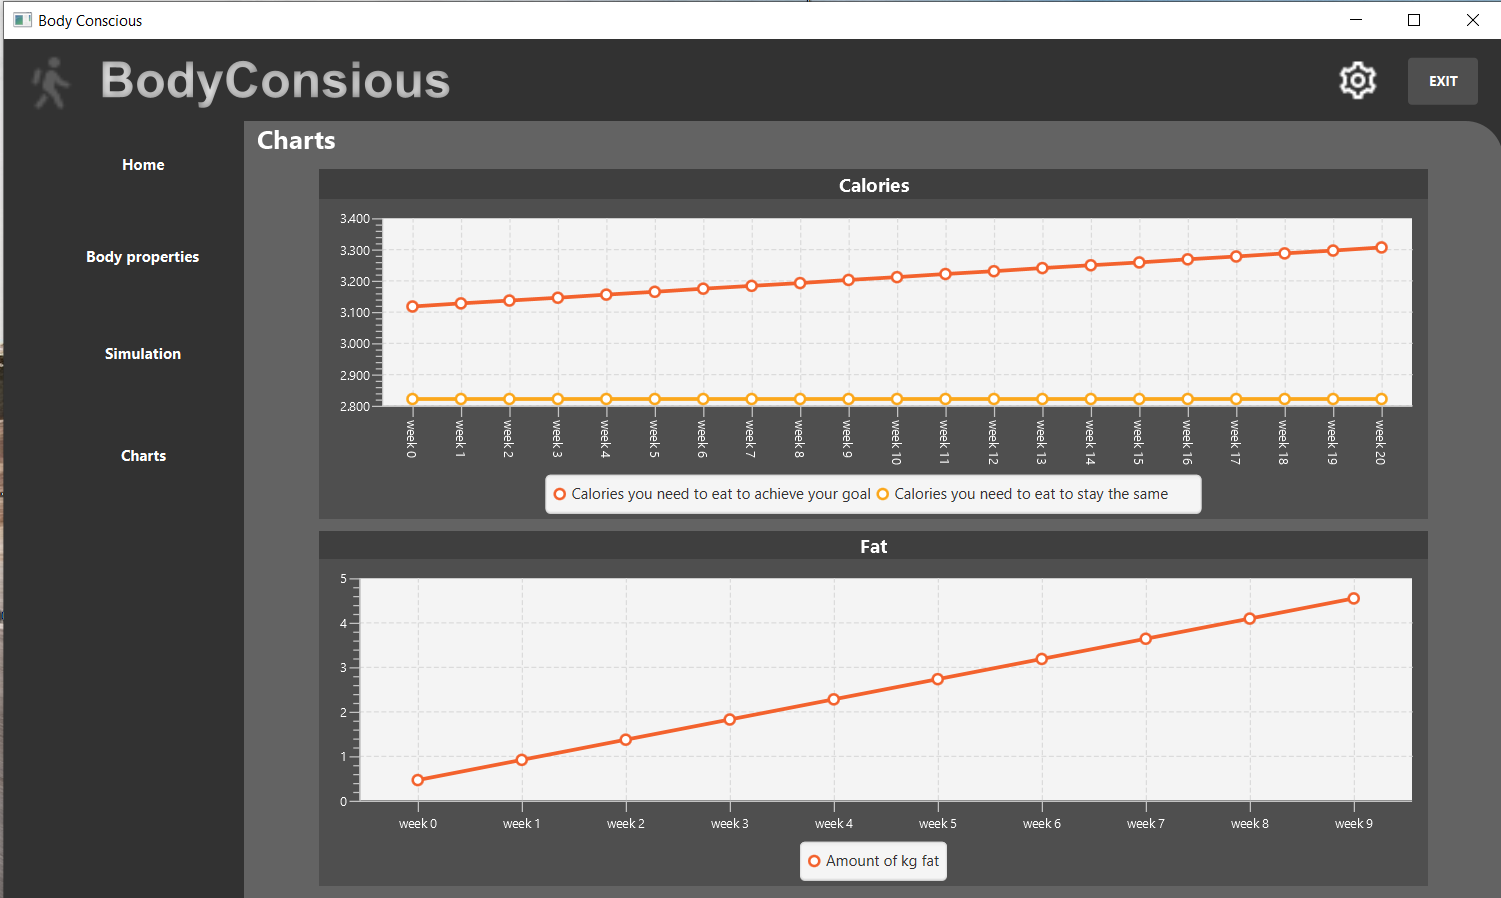Click legend entry 'Calories you need to eat to achieve your goal'
The height and width of the screenshot is (898, 1501).
coord(711,494)
